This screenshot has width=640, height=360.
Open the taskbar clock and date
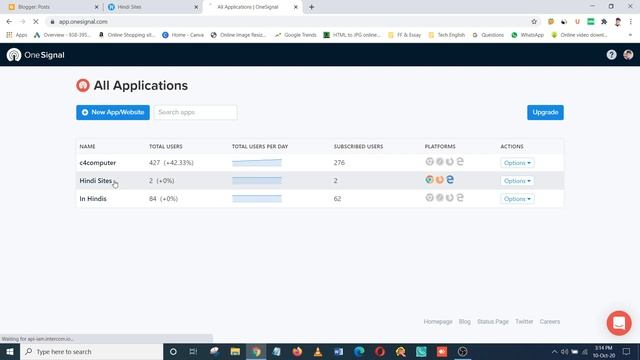coord(604,351)
